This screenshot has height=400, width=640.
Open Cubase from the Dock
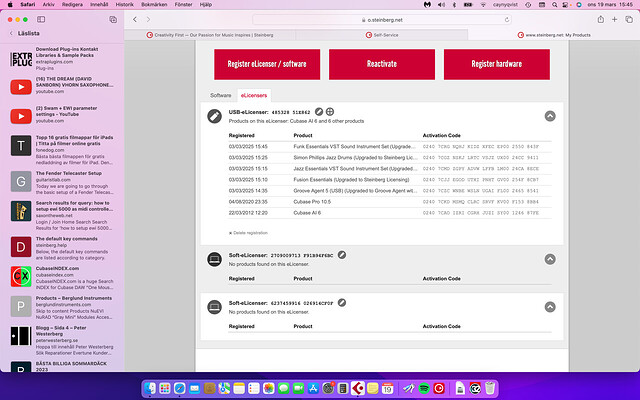(358, 388)
